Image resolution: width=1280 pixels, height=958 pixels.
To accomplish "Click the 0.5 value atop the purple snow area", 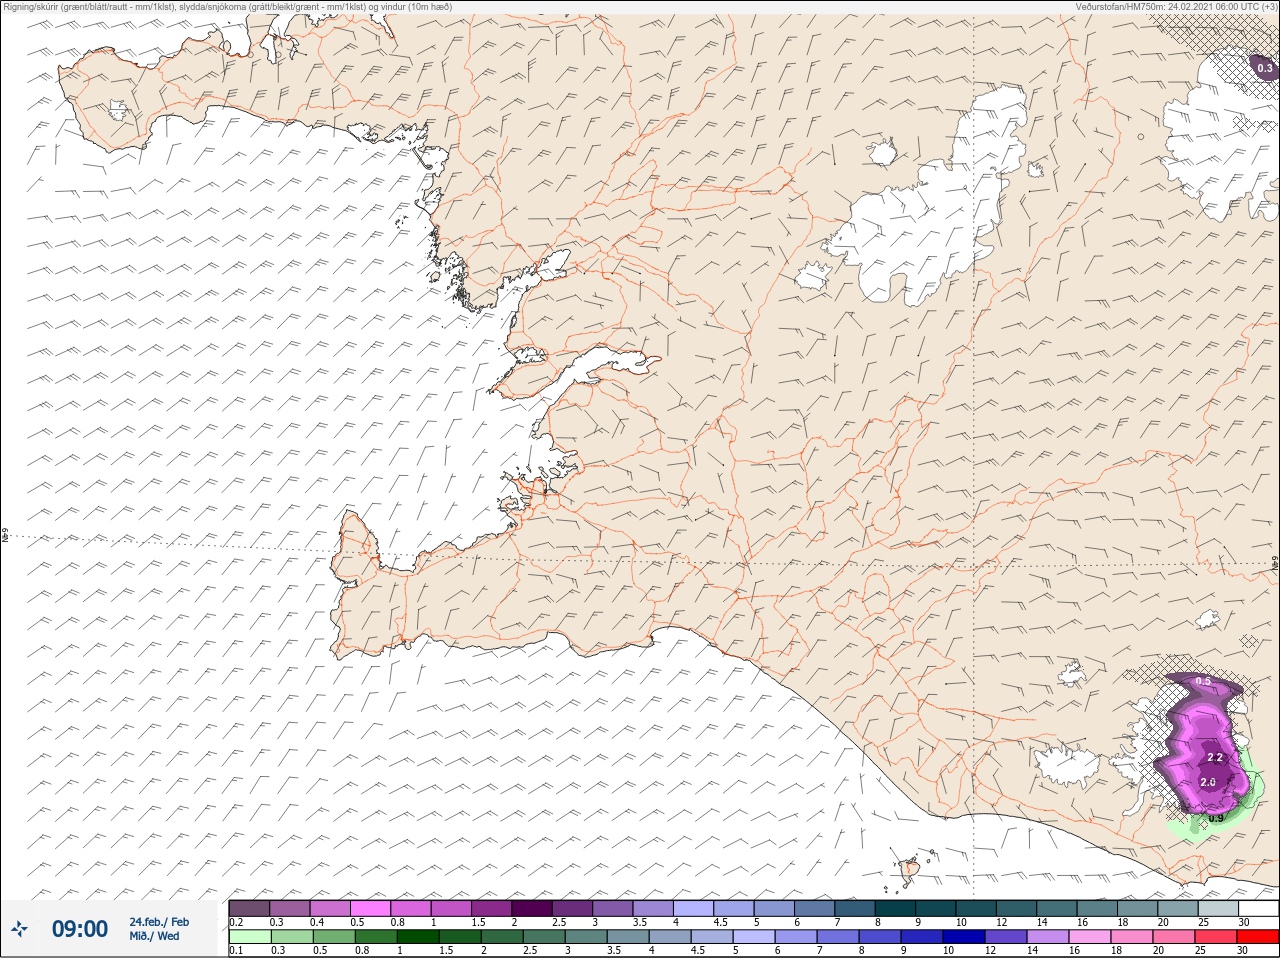I will pyautogui.click(x=1203, y=682).
